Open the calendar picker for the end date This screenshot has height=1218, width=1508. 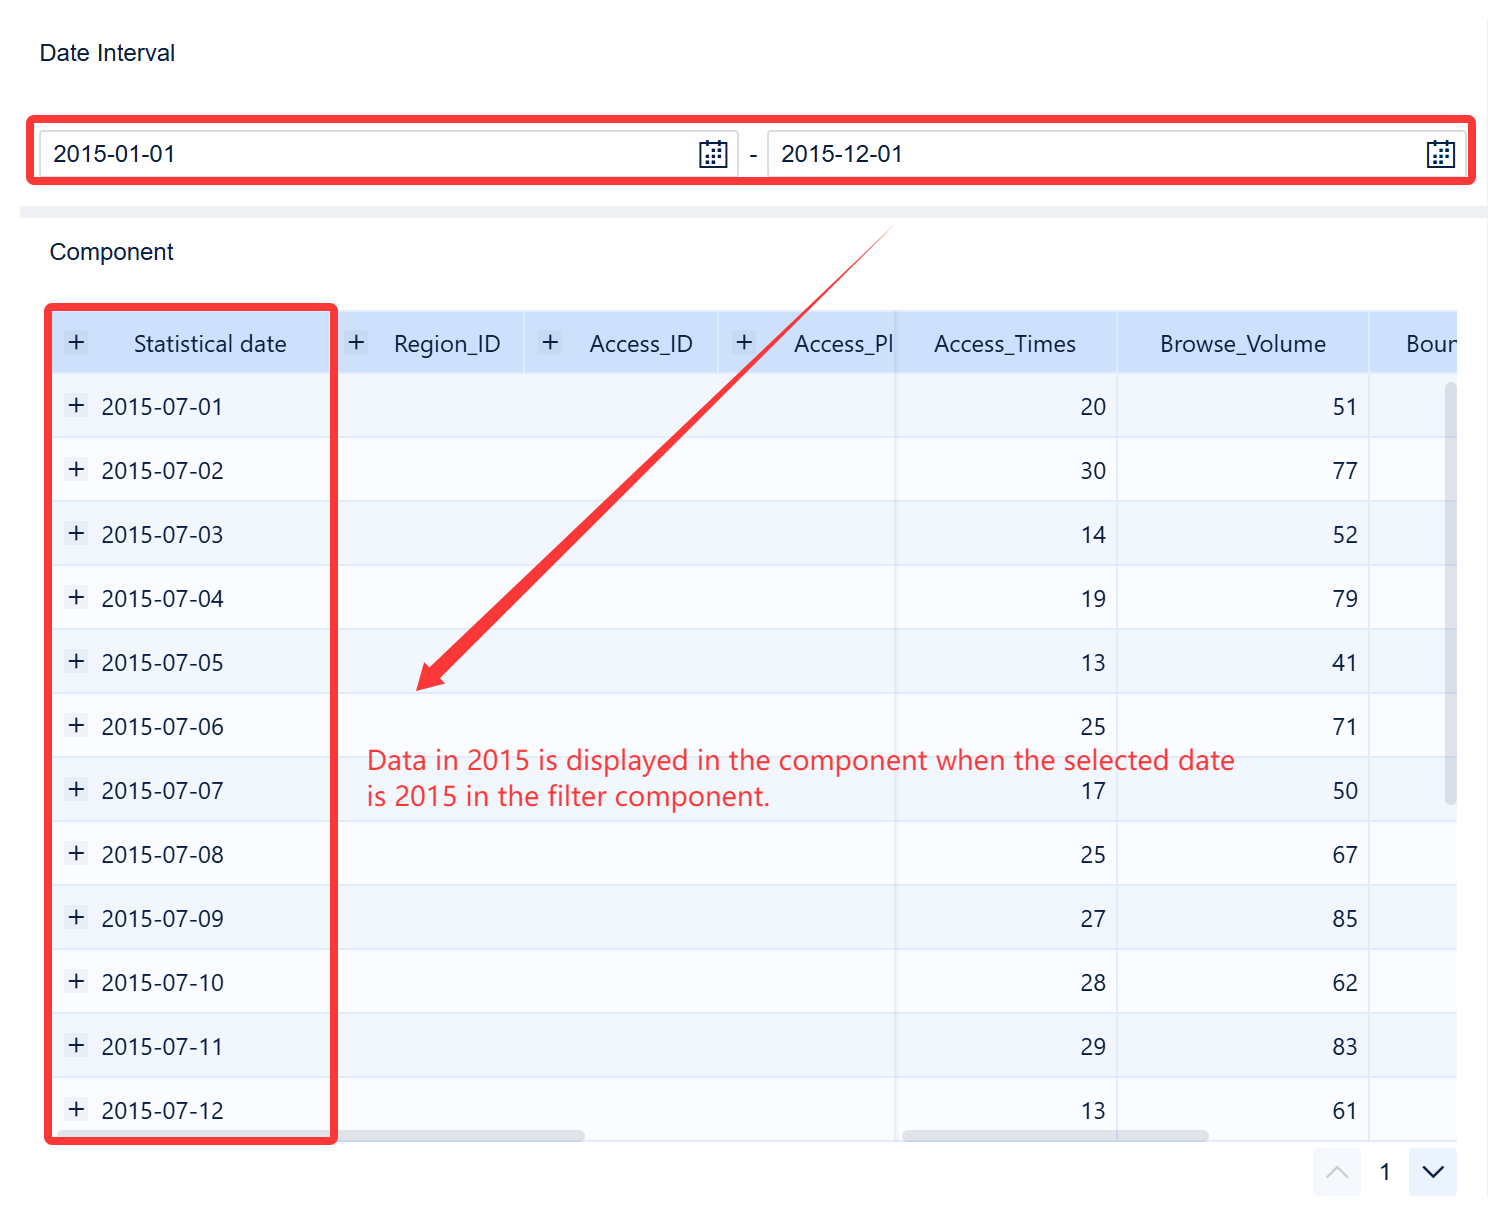(1439, 153)
